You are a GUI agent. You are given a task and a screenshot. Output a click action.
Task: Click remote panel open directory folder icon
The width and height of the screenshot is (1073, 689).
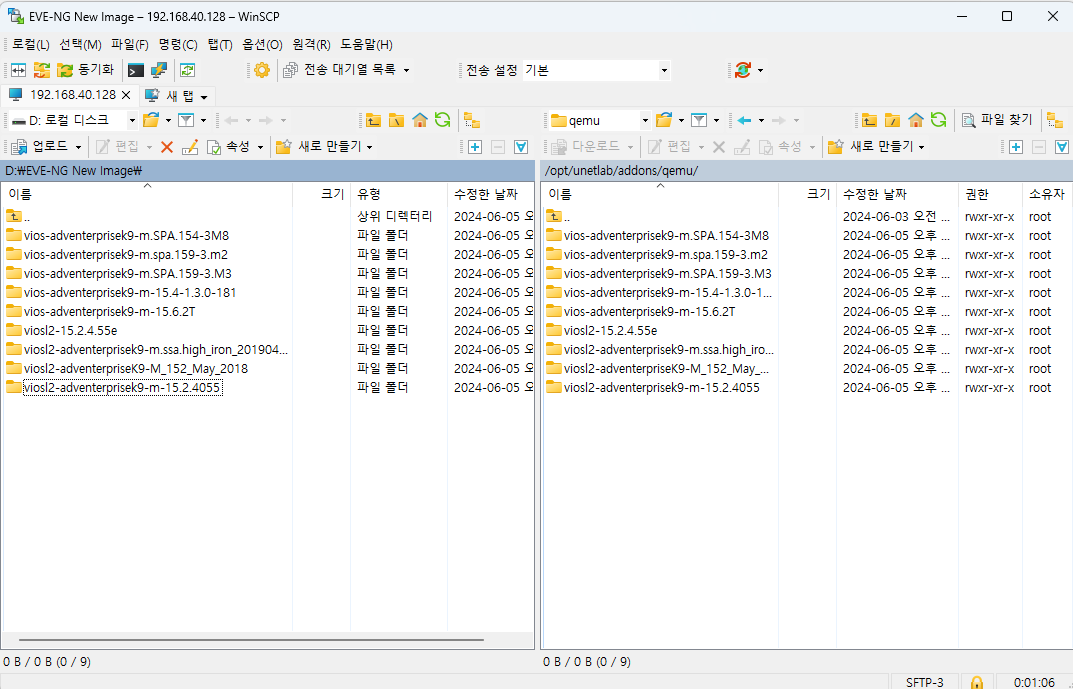pyautogui.click(x=663, y=120)
